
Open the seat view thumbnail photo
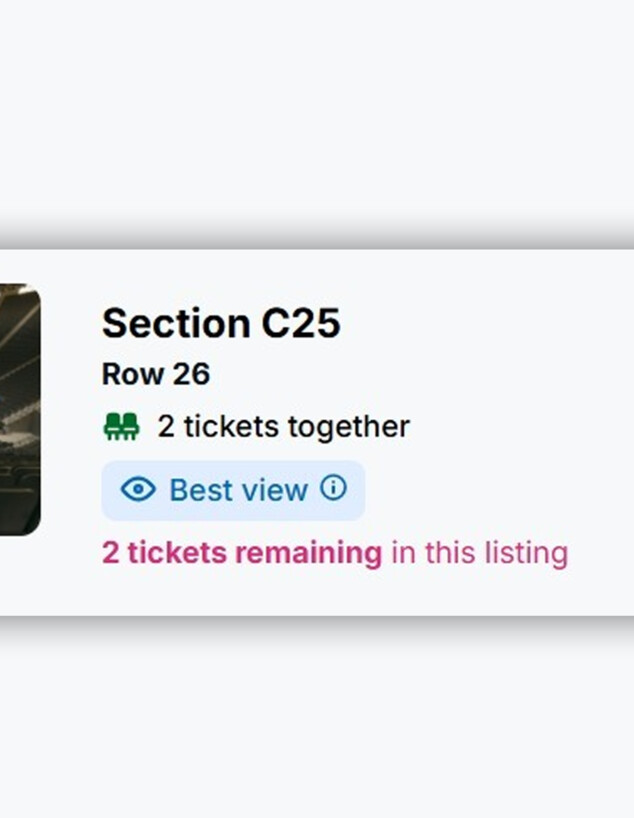pos(19,409)
